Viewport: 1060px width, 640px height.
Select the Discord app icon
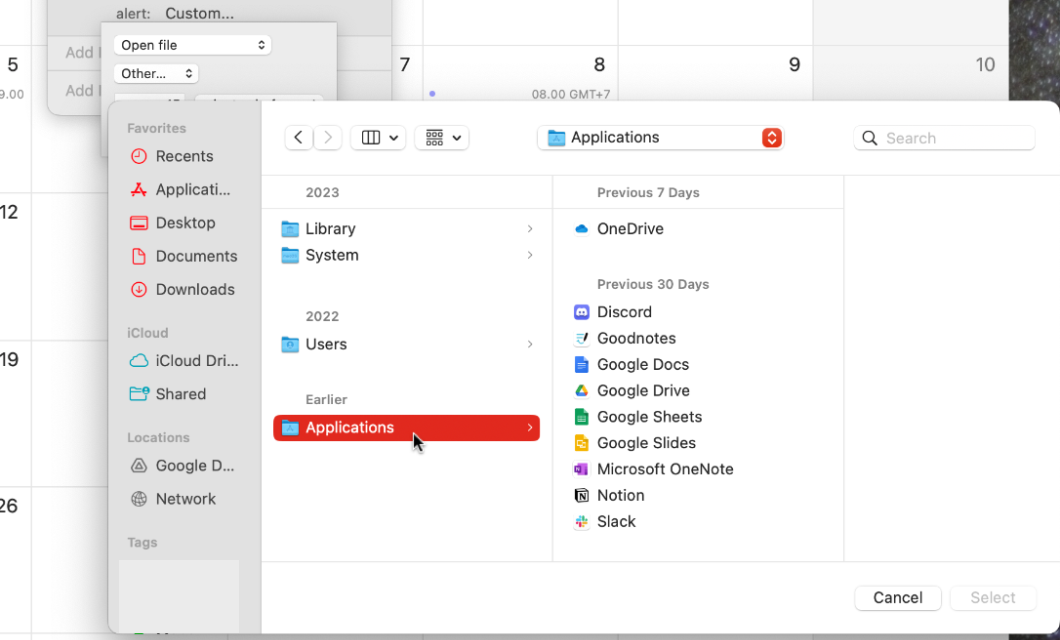(x=582, y=312)
